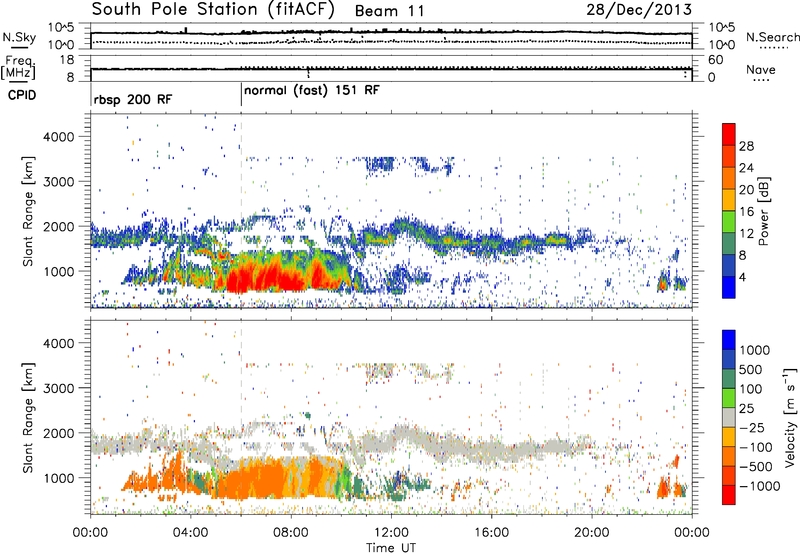Click the 'Beam 11' label
Viewport: 800px width, 554px height.
389,11
